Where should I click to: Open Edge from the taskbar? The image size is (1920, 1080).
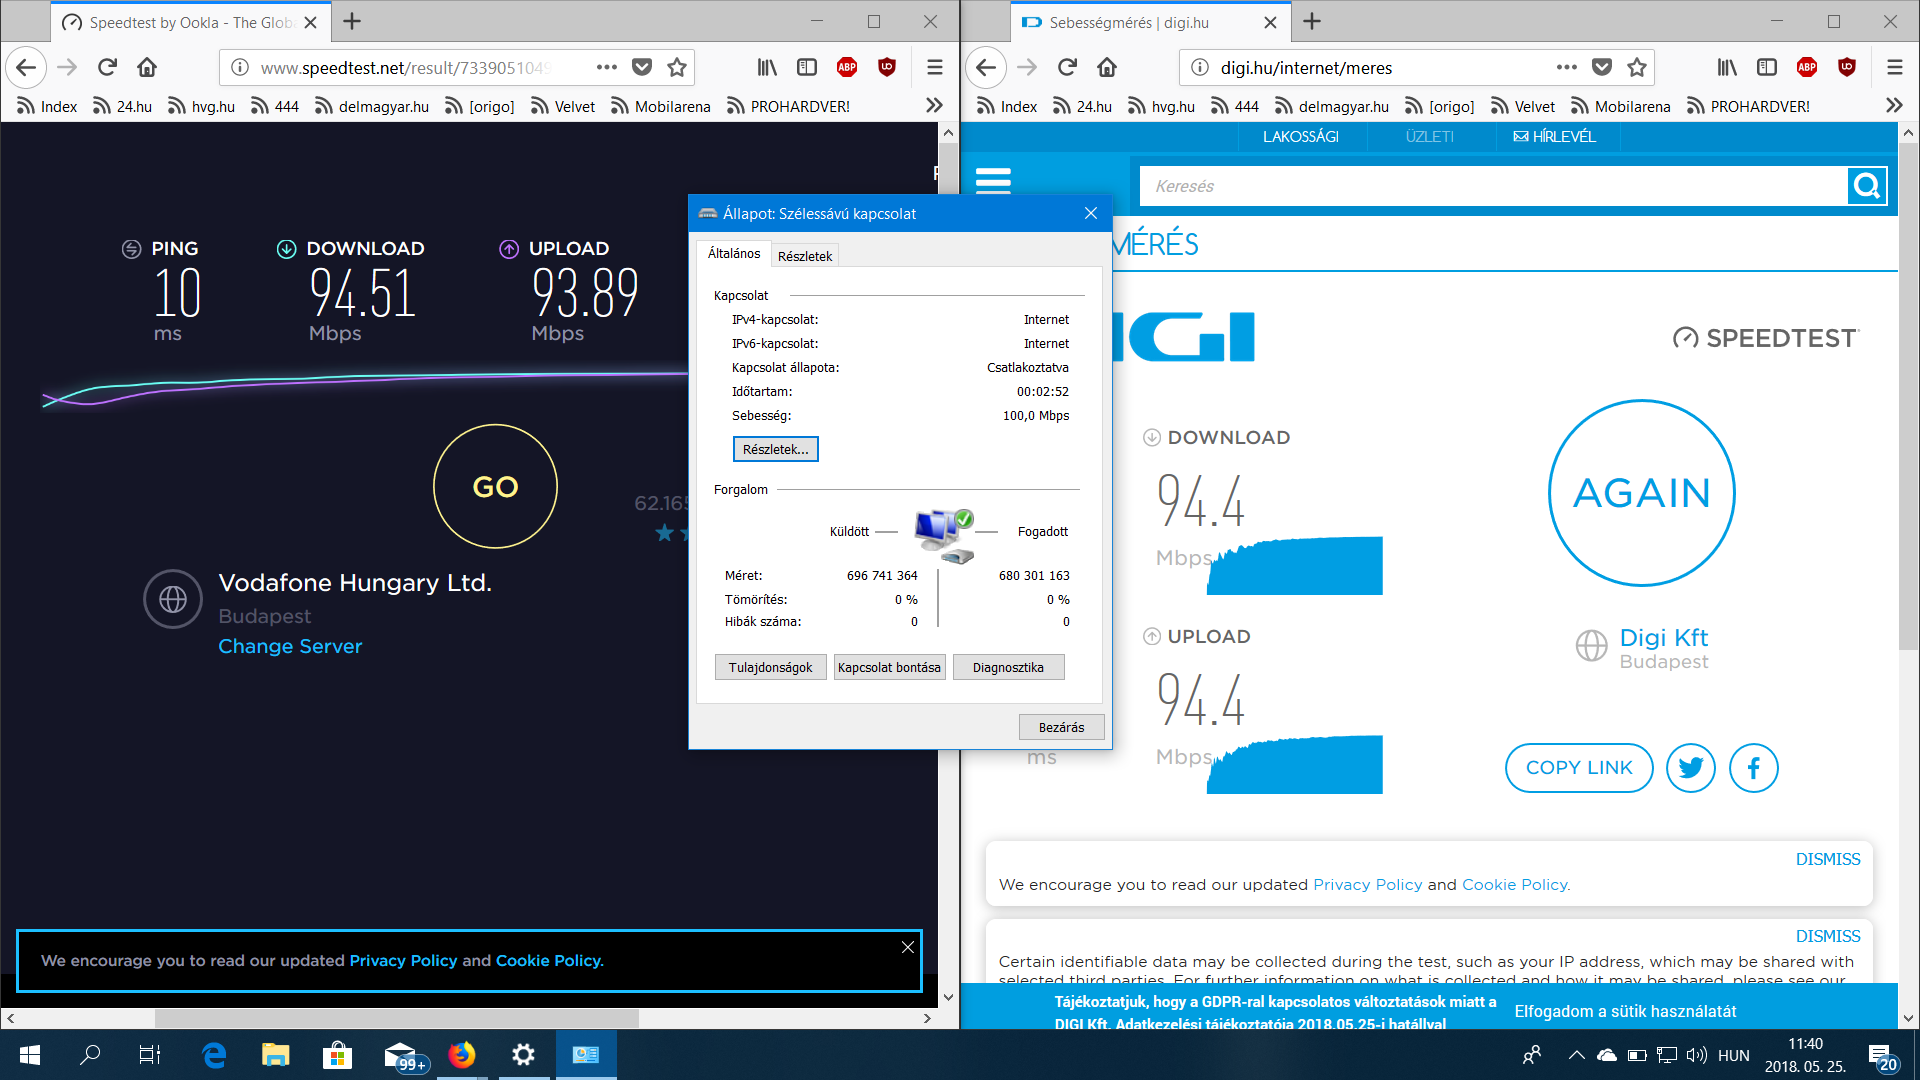(214, 1054)
